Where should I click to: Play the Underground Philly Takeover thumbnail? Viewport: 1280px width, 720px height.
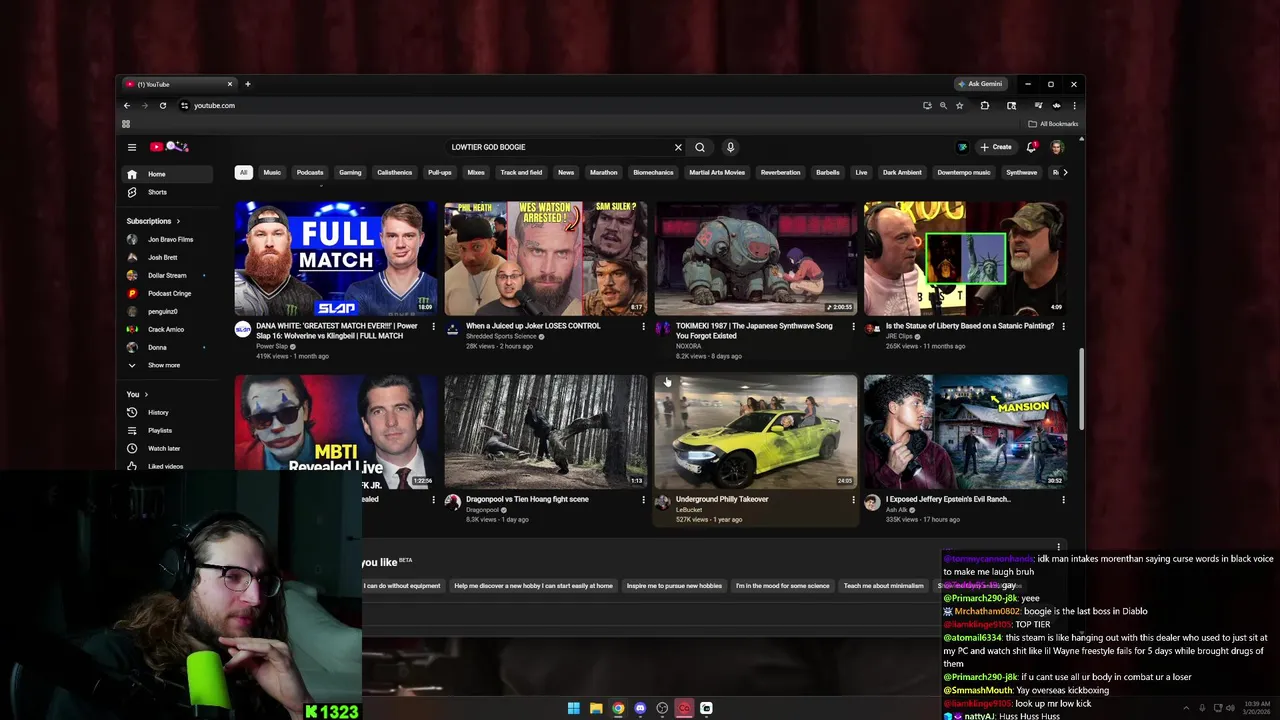[756, 432]
